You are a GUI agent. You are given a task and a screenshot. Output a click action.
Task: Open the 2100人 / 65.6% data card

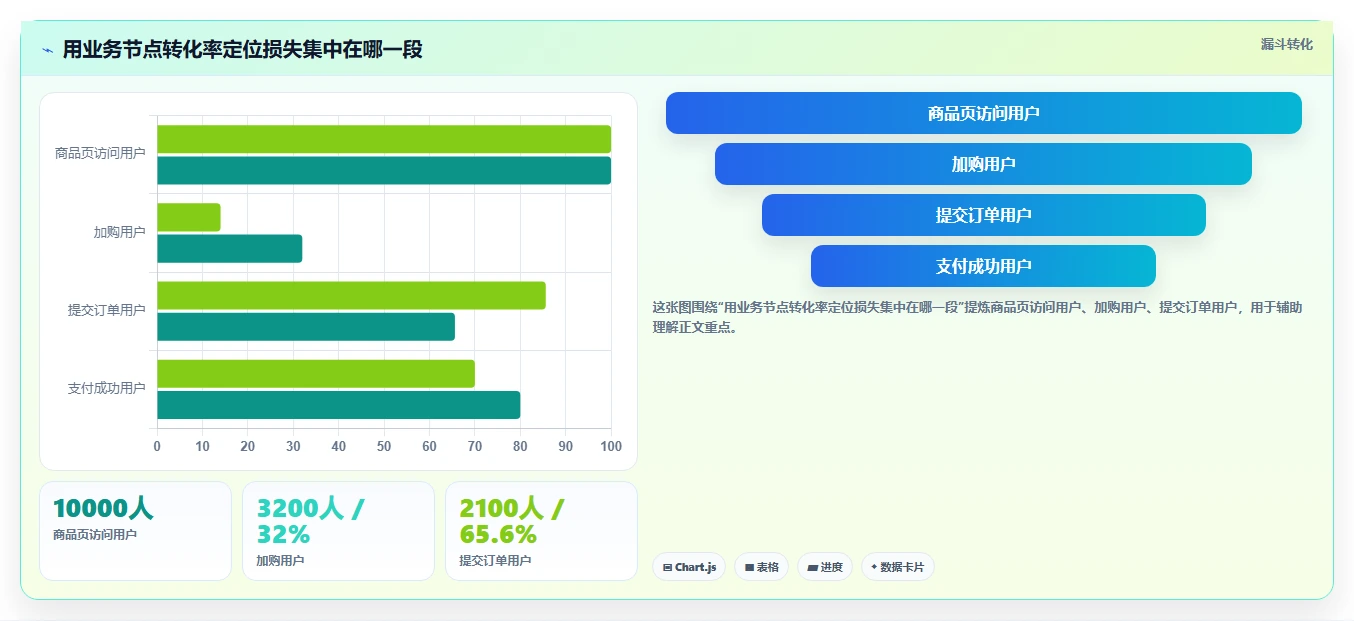tap(541, 531)
